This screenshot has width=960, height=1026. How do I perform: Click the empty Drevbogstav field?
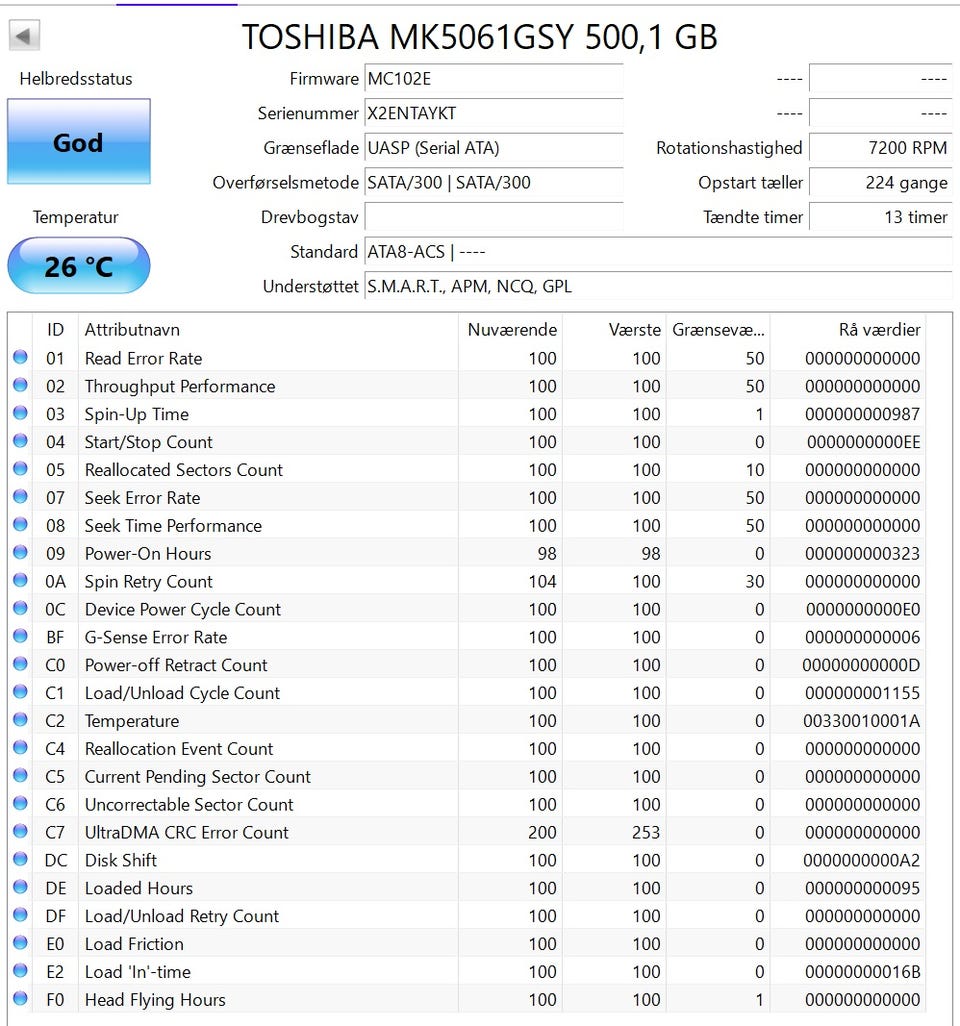(493, 217)
